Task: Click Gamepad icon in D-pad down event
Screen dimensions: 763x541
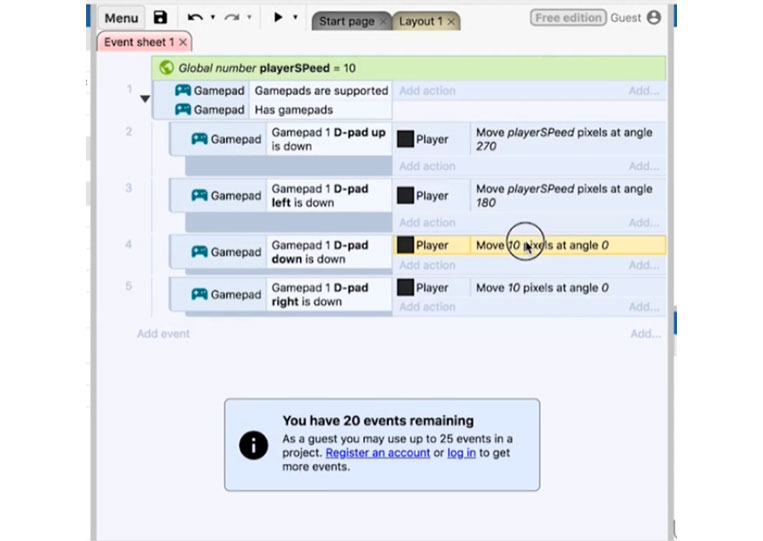Action: coord(200,252)
